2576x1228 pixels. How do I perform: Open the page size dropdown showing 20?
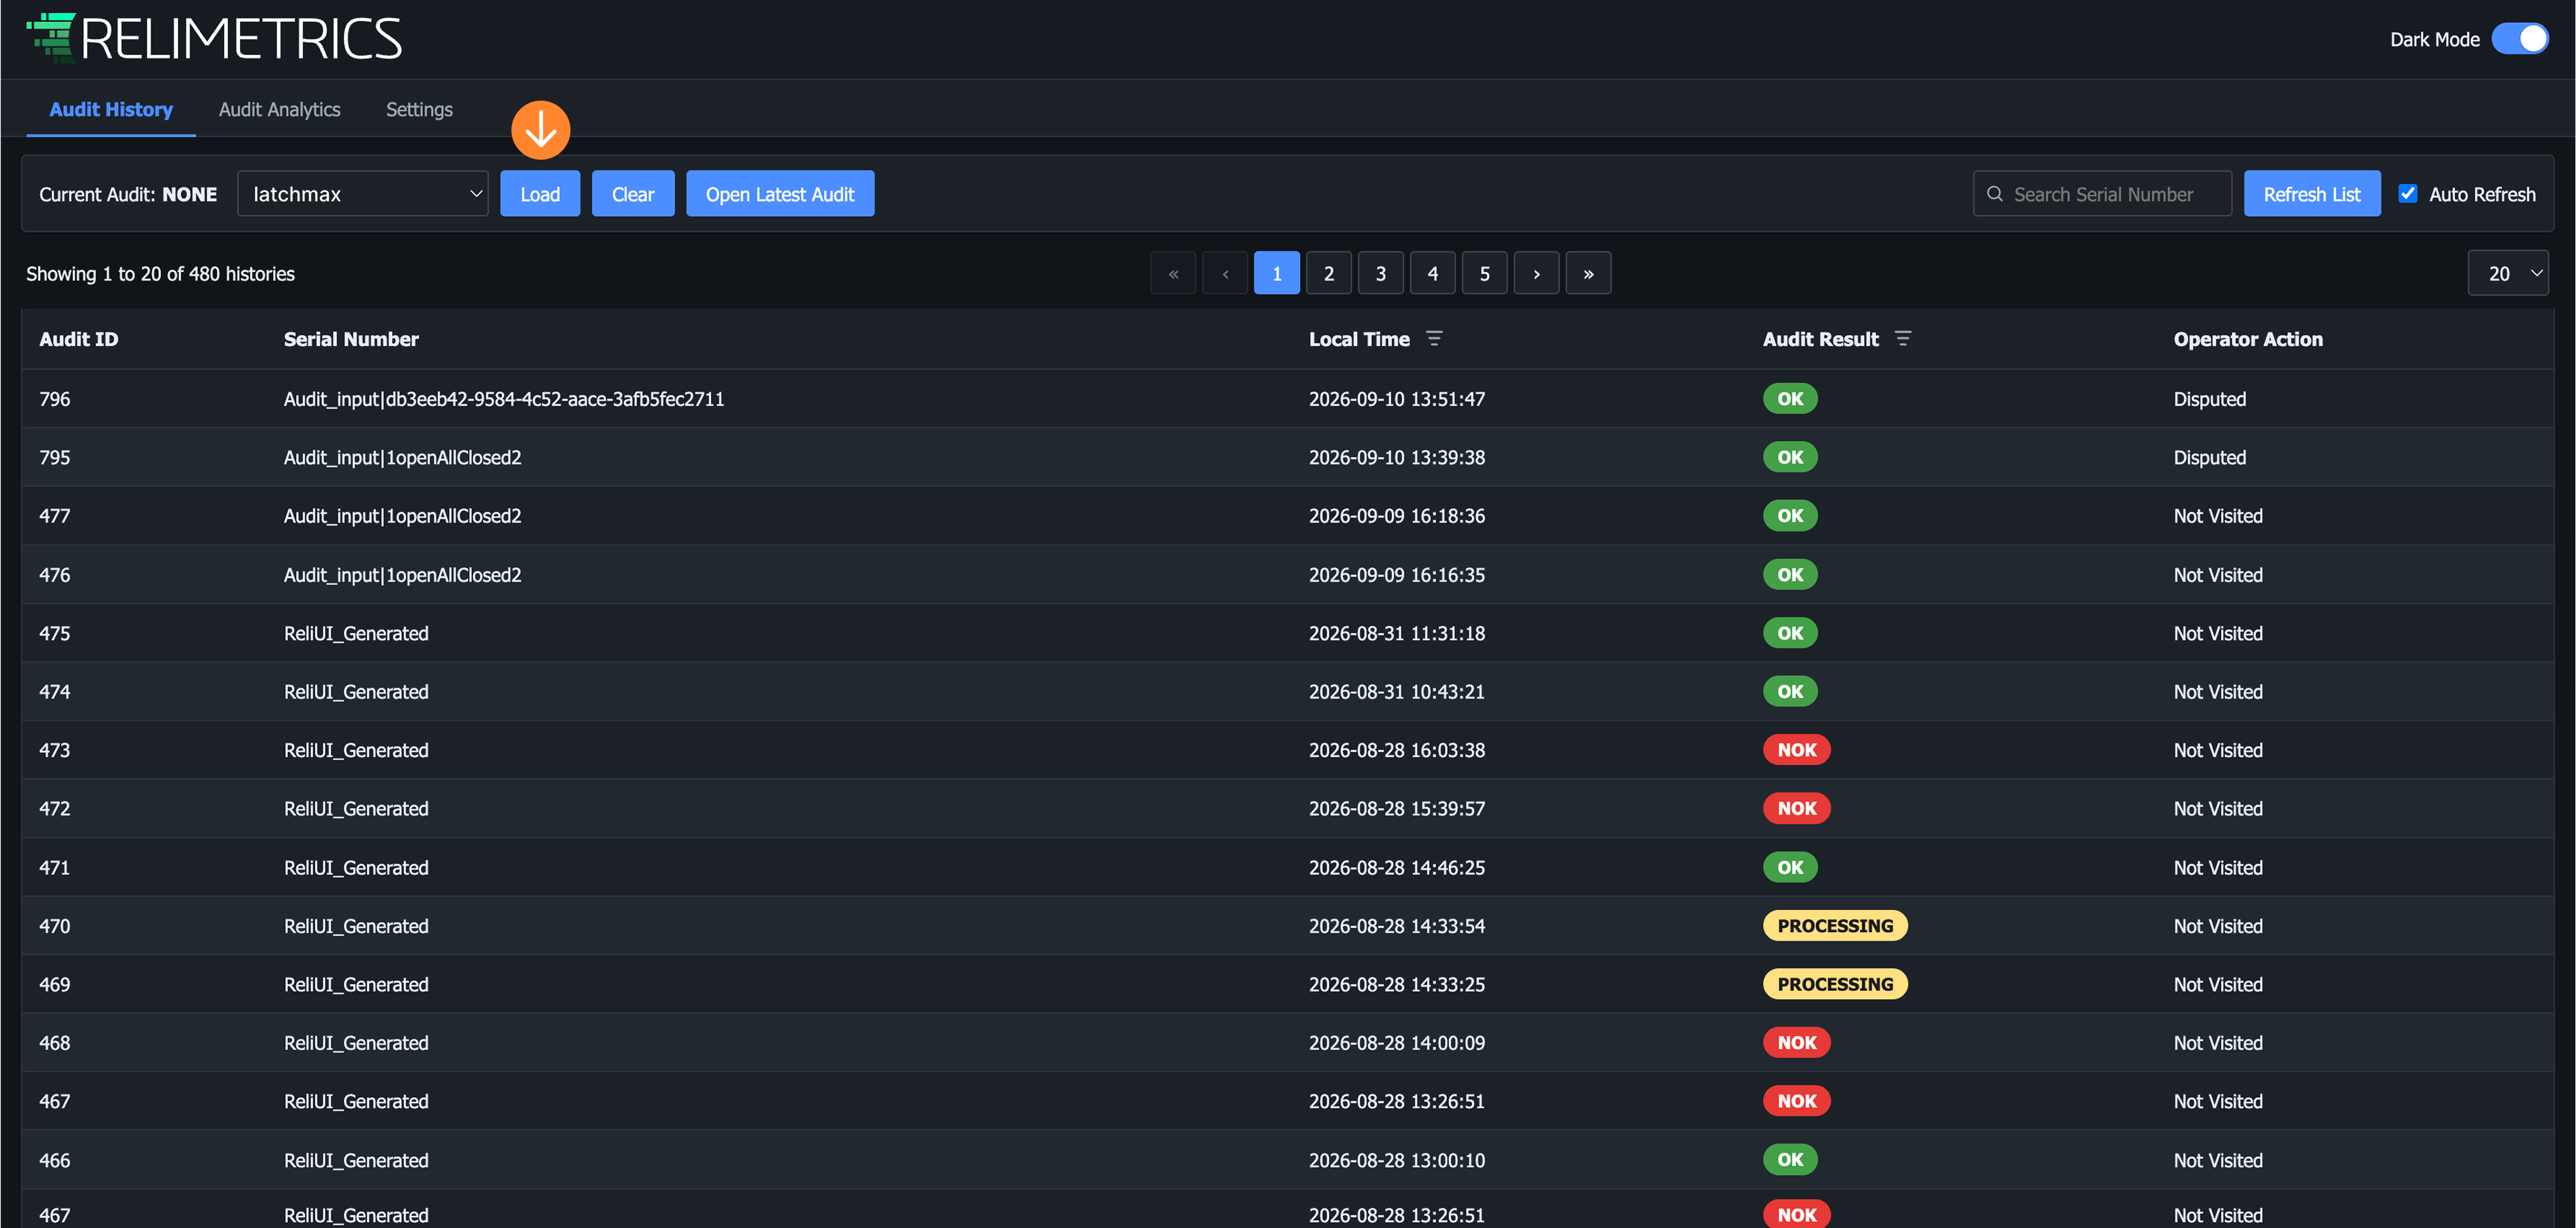pos(2508,273)
